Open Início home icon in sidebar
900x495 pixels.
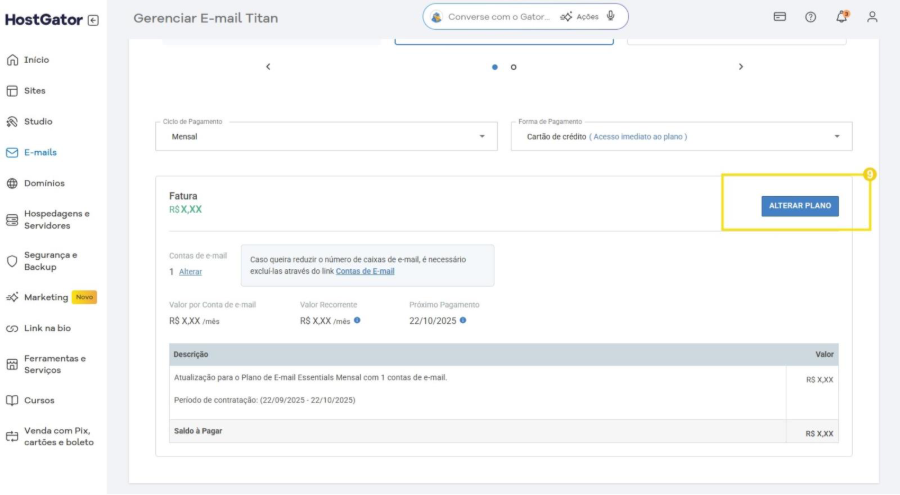(x=12, y=60)
